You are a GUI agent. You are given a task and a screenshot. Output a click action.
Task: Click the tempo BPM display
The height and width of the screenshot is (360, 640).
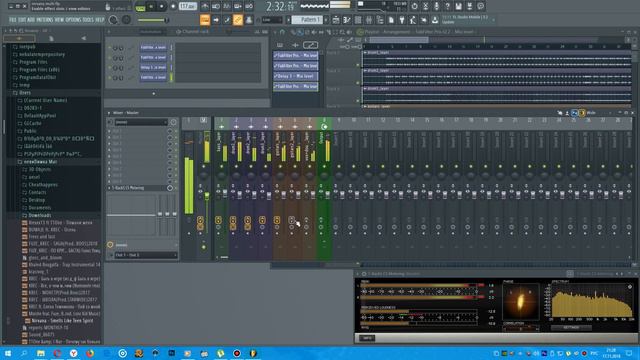coord(188,7)
